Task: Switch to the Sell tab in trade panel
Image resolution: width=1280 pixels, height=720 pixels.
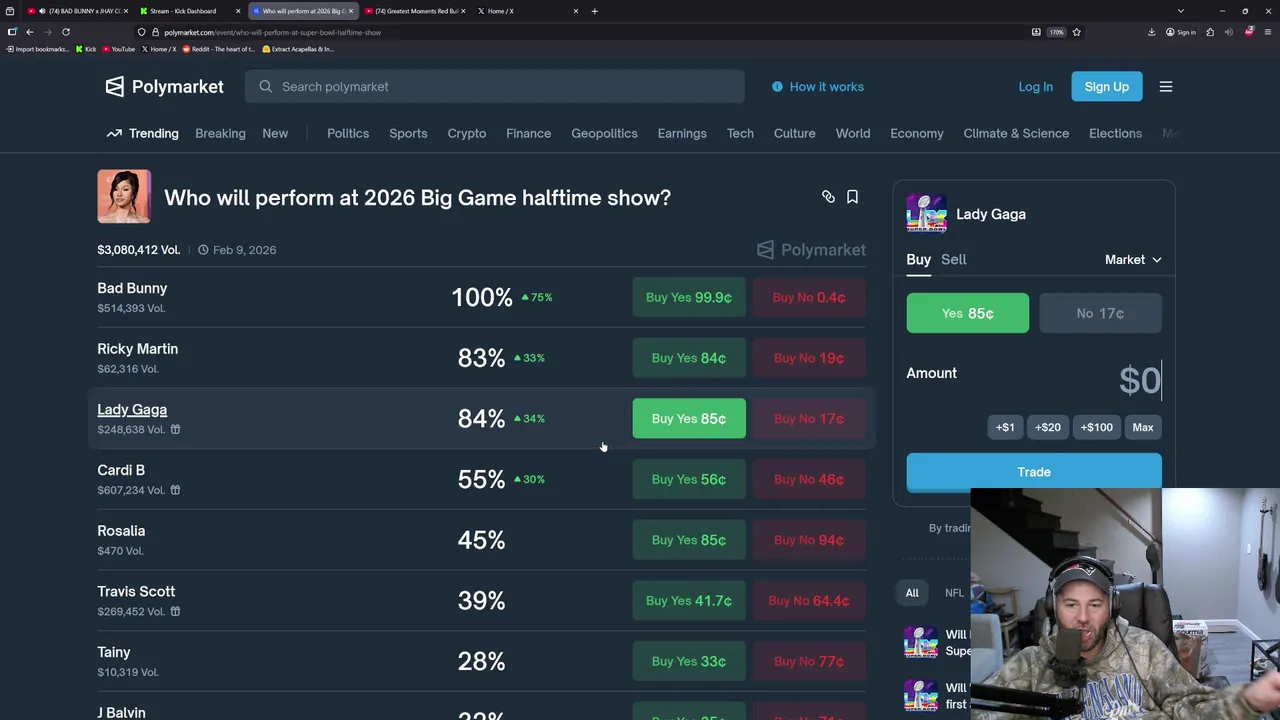Action: point(954,259)
